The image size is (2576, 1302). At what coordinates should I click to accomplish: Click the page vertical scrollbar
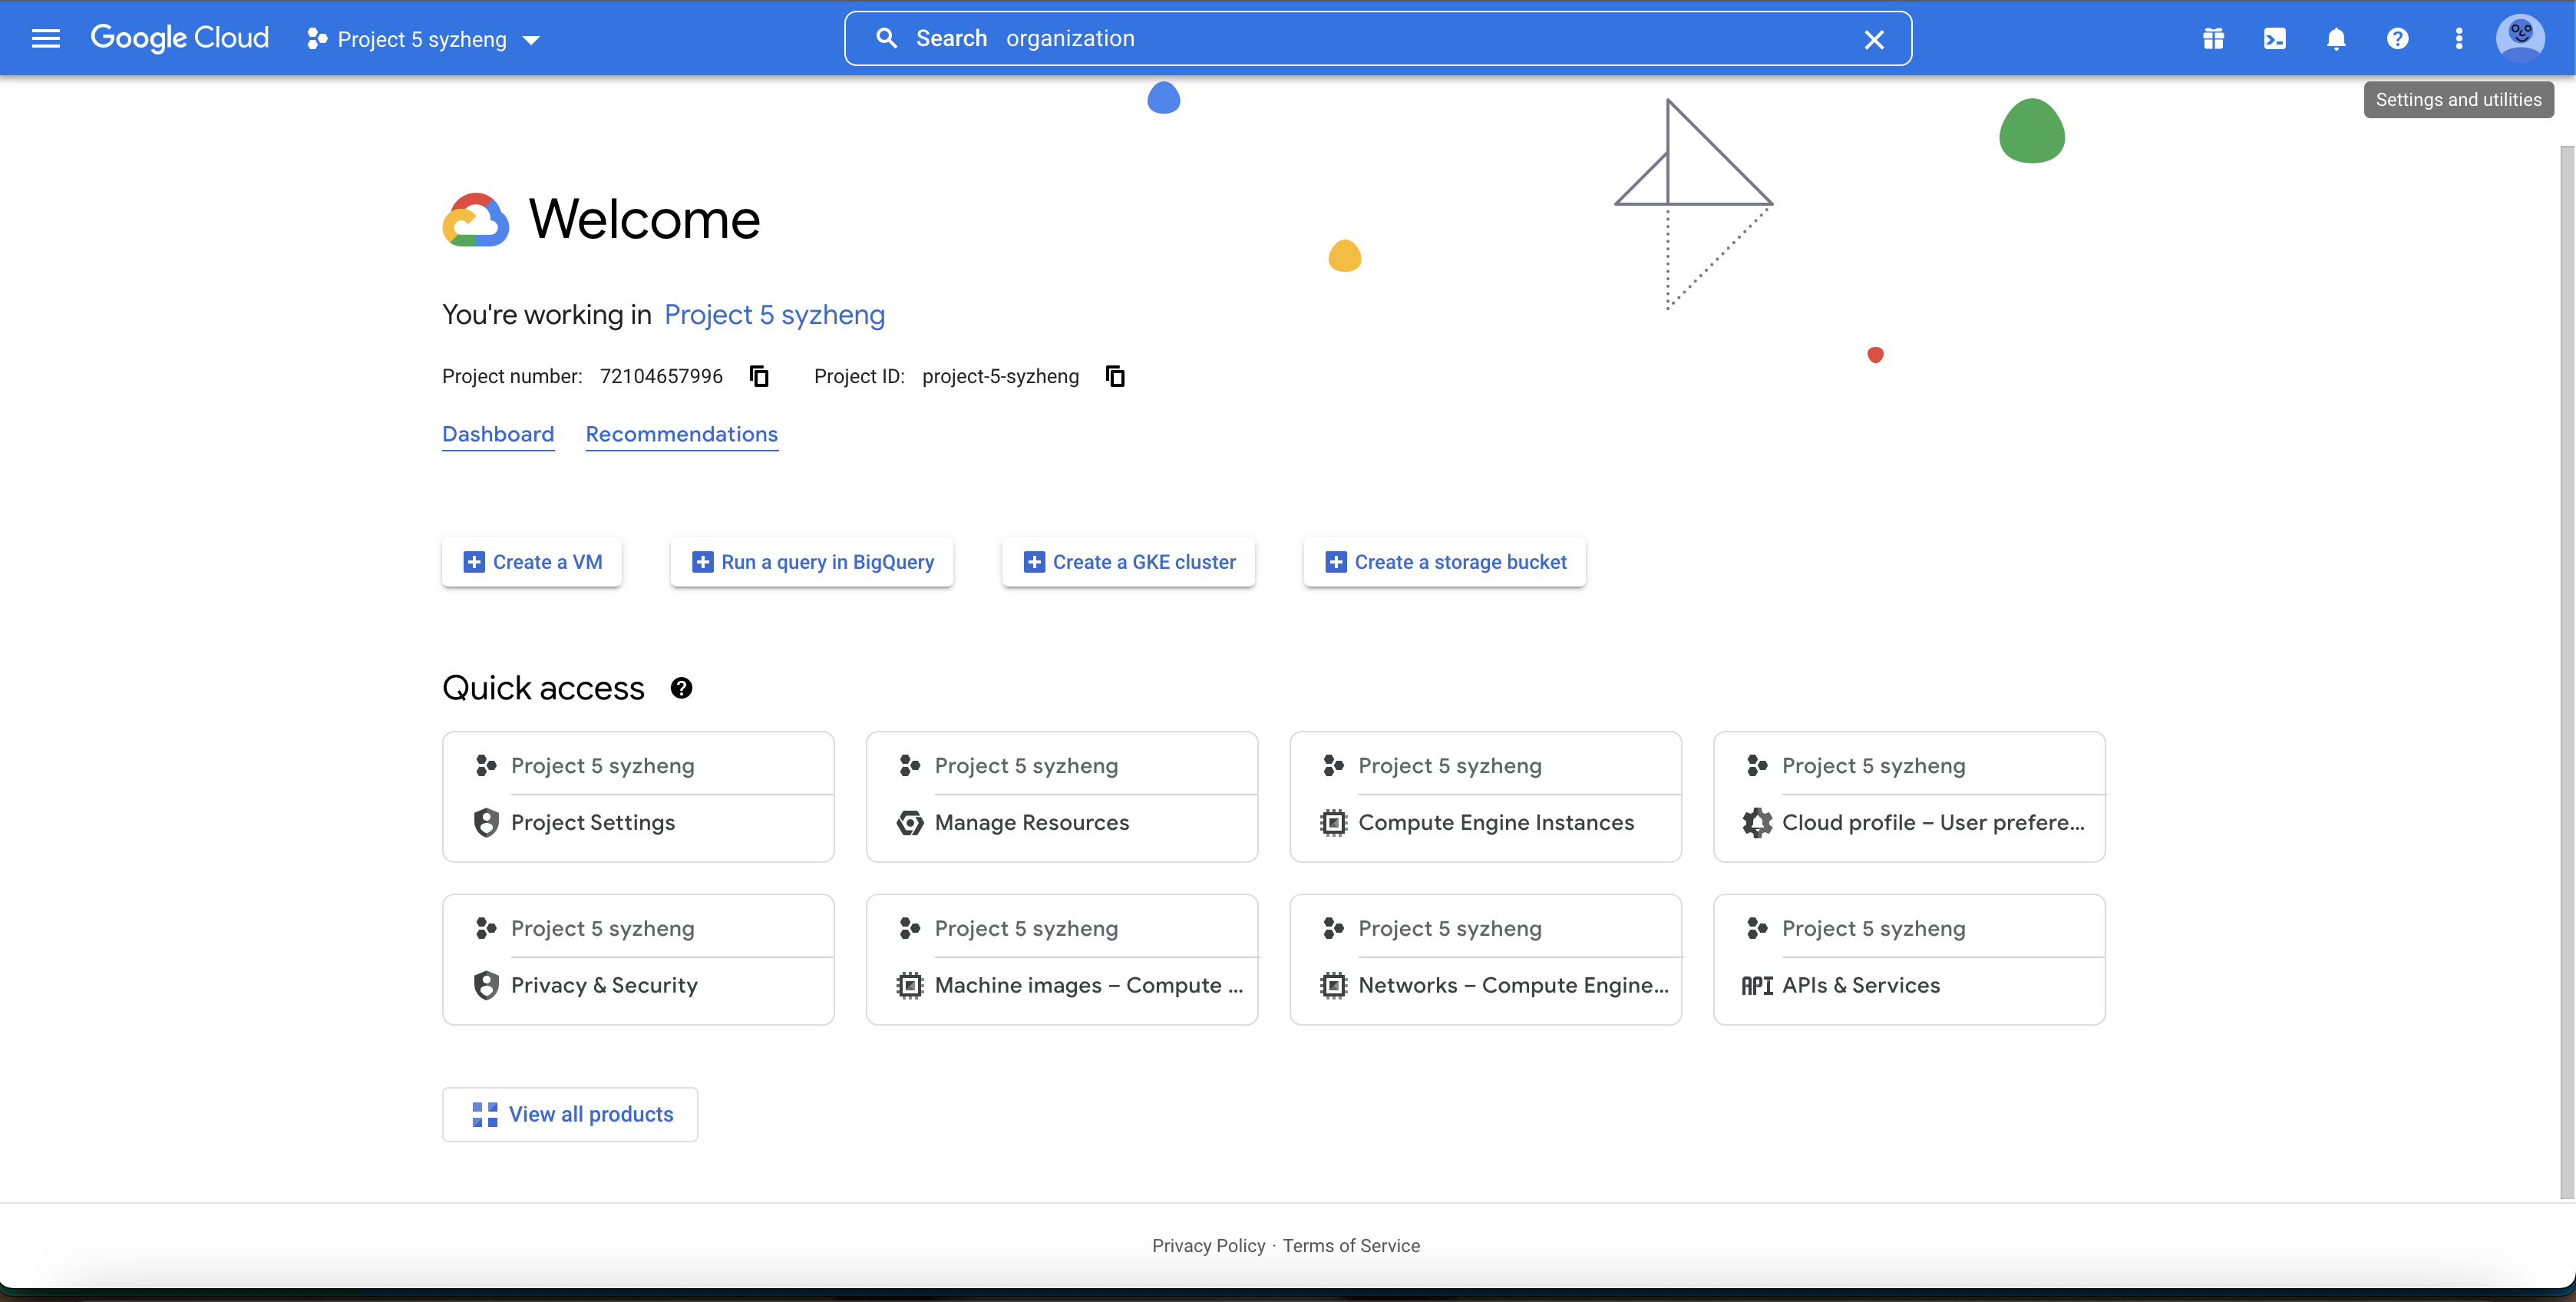click(x=2566, y=670)
